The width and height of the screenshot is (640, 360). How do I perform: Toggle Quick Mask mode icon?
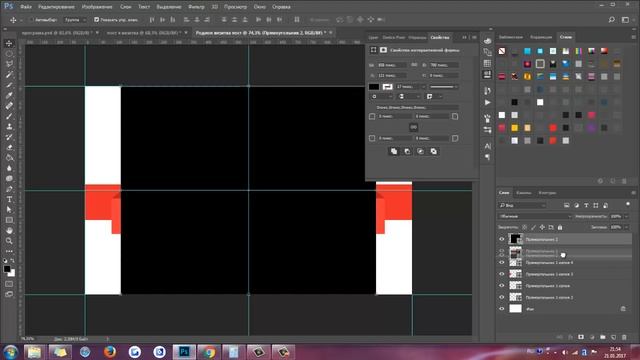pos(9,284)
